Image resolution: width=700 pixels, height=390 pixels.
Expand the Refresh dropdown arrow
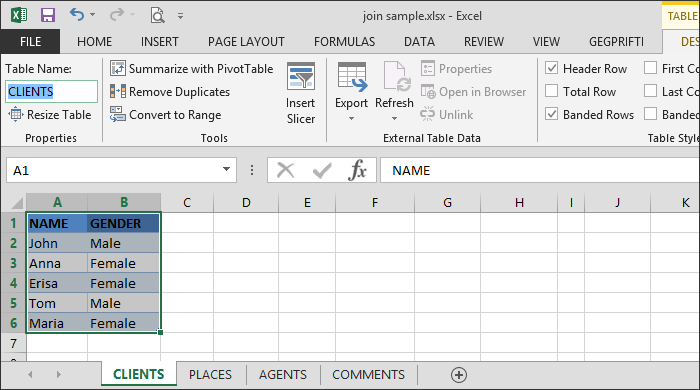coord(394,119)
